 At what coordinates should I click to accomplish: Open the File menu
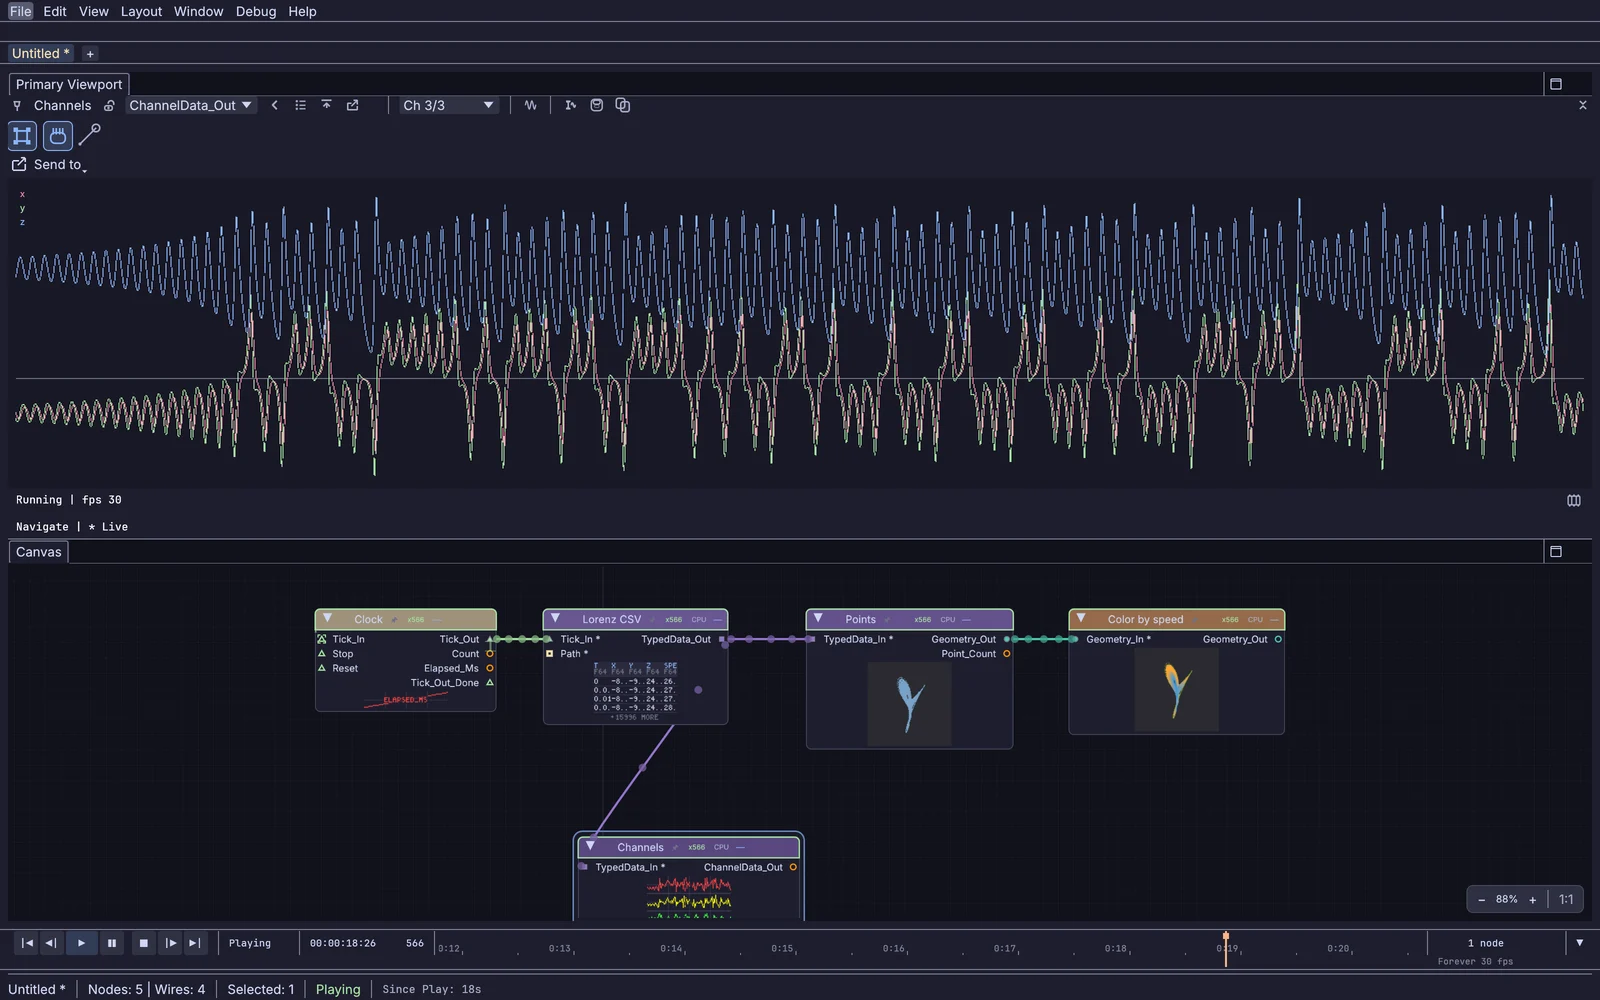pos(21,11)
